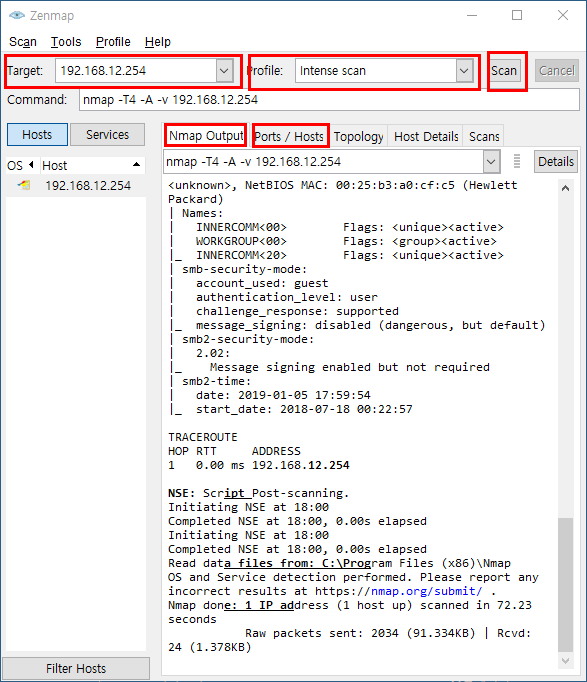Image resolution: width=587 pixels, height=682 pixels.
Task: Open the Topology tab
Action: coord(359,137)
